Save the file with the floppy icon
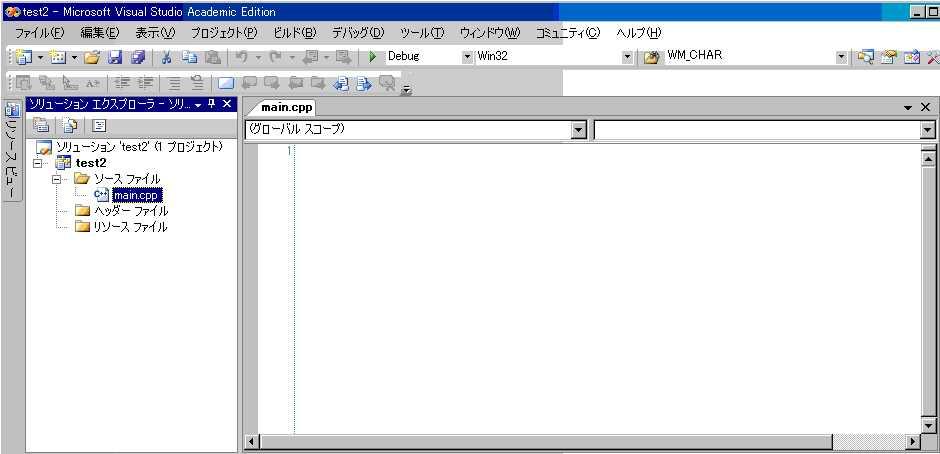 click(115, 57)
